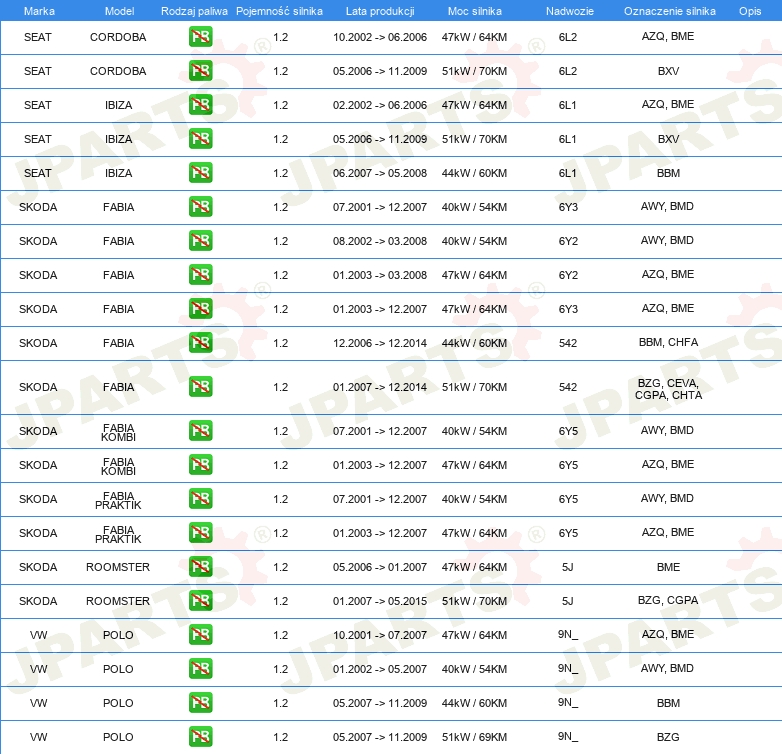Click '44kW / 60KM' in Polo row
Image resolution: width=782 pixels, height=754 pixels.
474,703
